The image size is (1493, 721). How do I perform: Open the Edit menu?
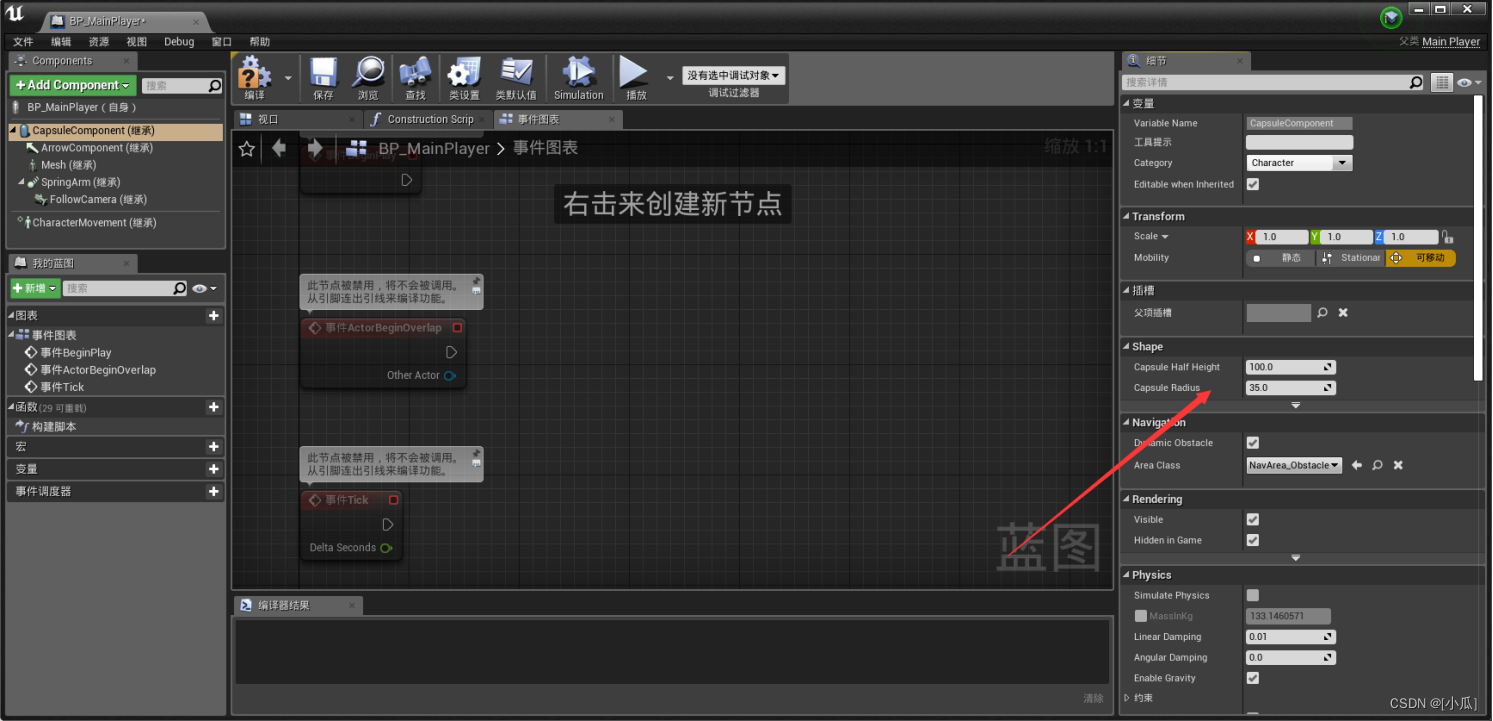(61, 42)
